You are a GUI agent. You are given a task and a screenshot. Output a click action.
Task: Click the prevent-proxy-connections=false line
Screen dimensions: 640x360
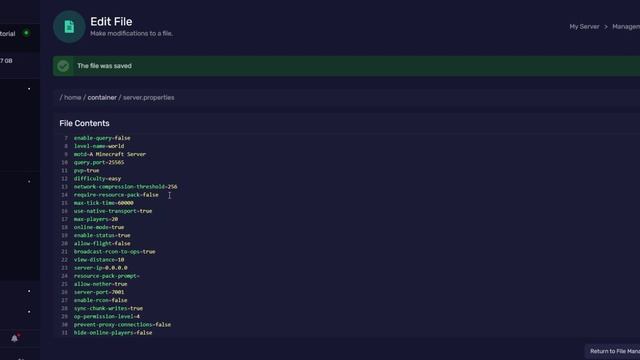(x=122, y=325)
